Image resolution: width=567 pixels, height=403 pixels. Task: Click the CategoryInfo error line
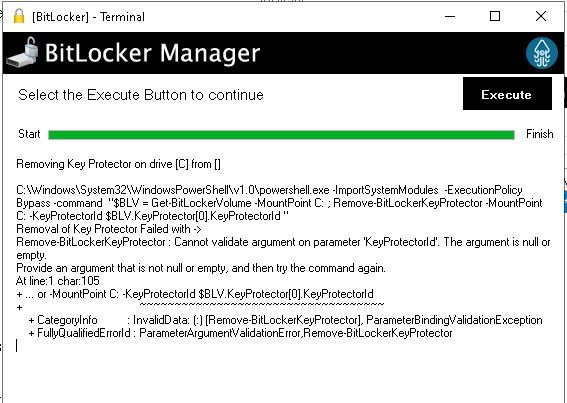(x=285, y=320)
